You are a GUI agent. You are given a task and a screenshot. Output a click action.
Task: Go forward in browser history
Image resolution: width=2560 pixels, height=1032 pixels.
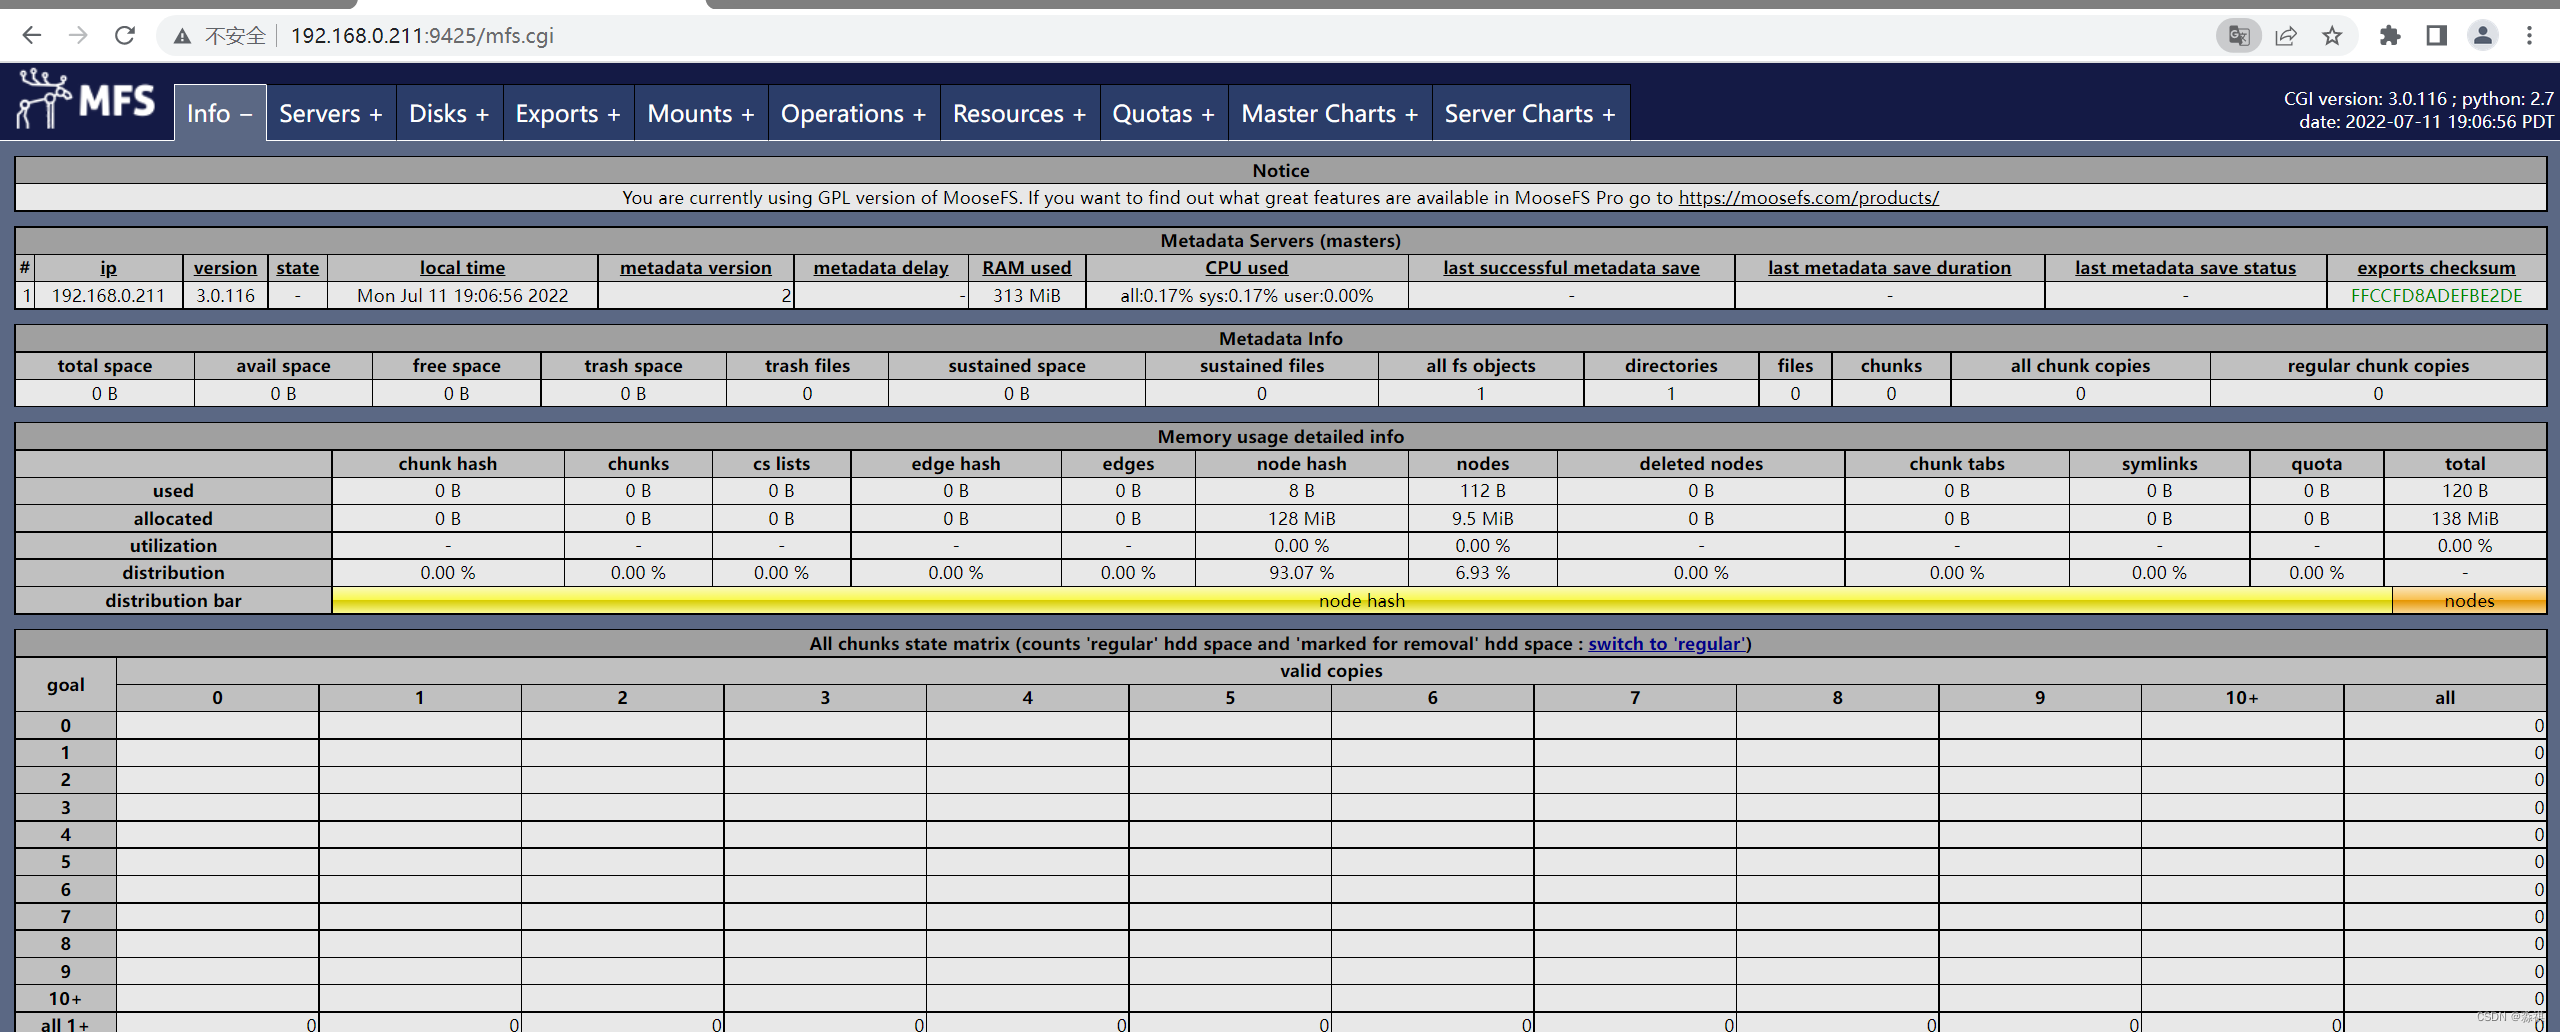[x=78, y=36]
